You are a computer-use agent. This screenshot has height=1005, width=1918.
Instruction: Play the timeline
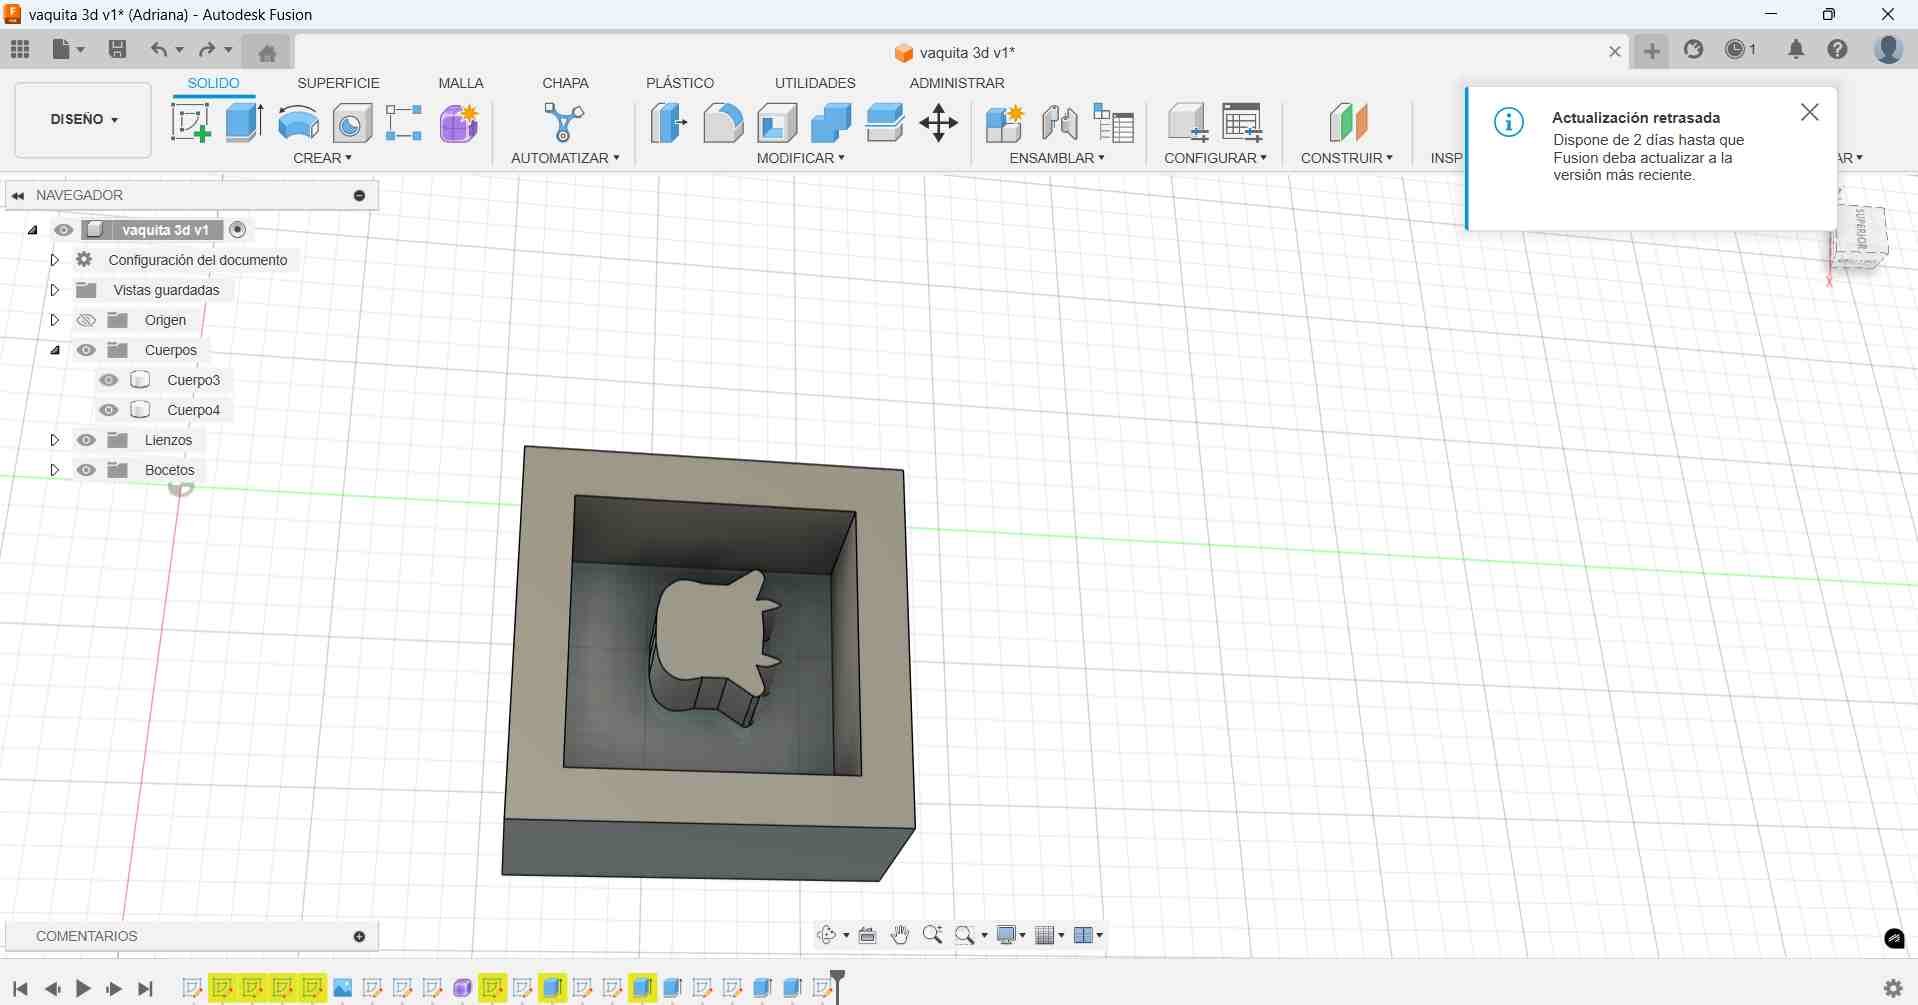point(83,989)
